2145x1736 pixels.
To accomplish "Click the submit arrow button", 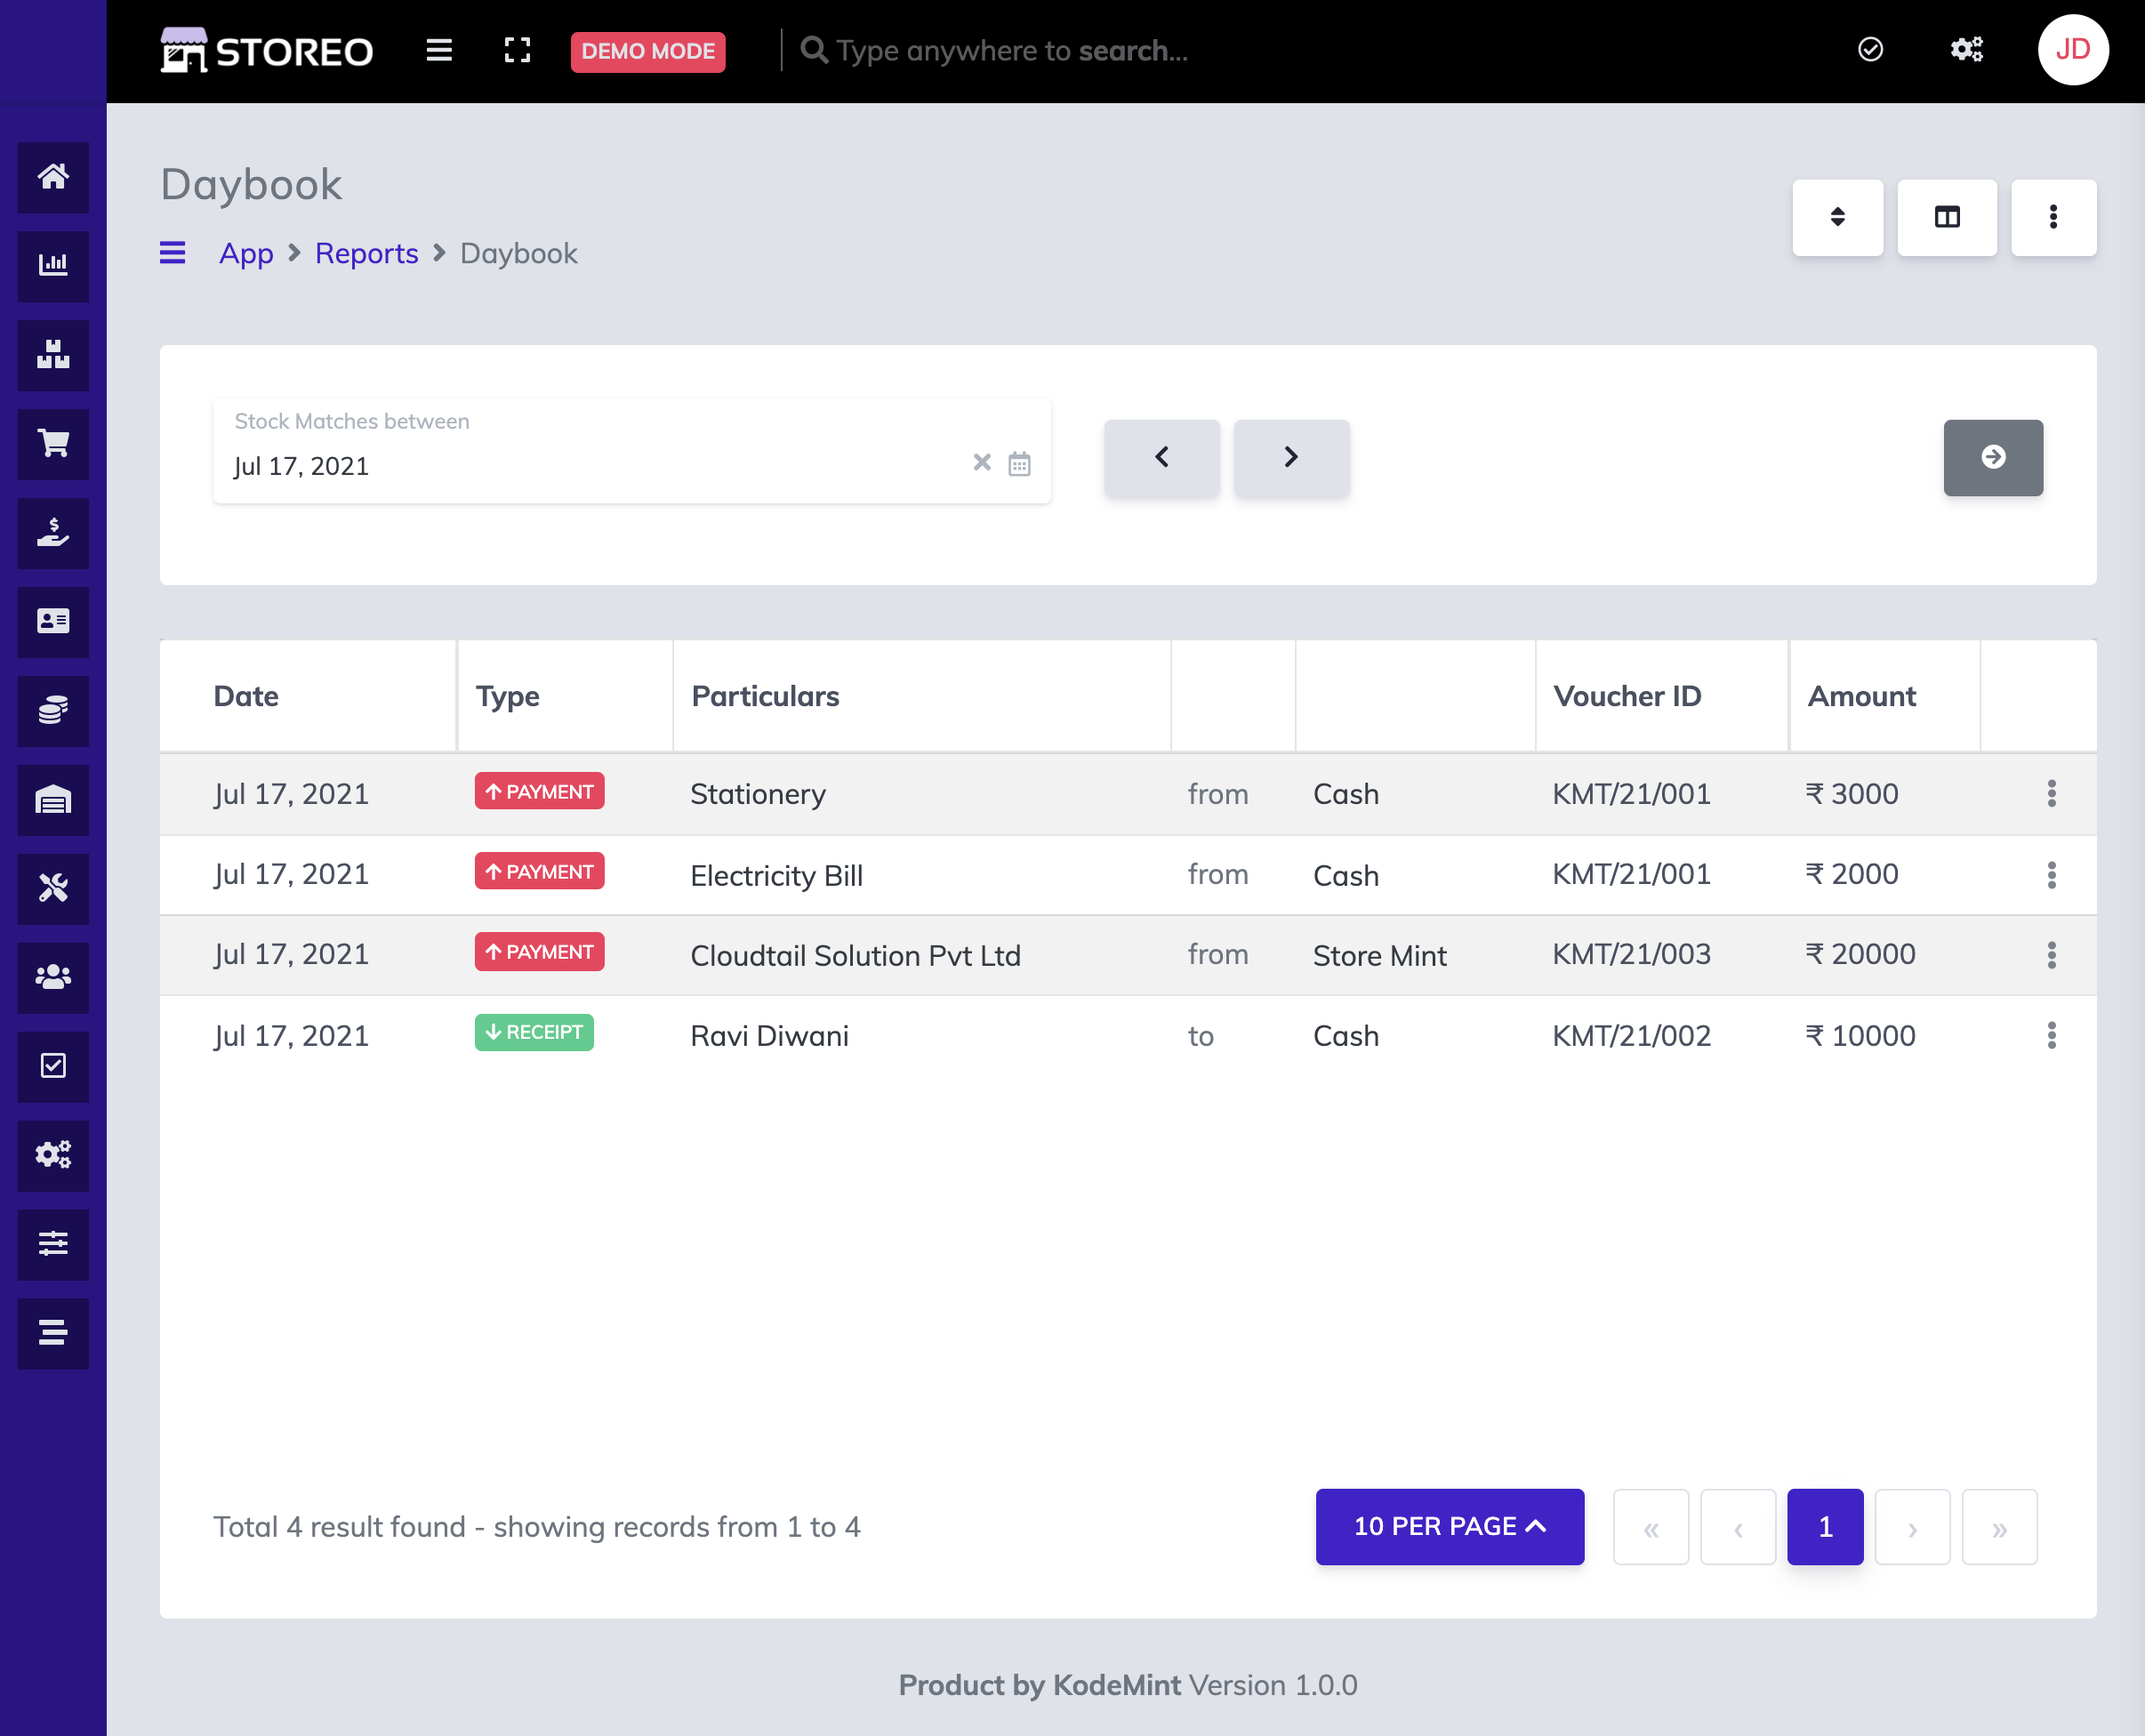I will [x=1992, y=457].
